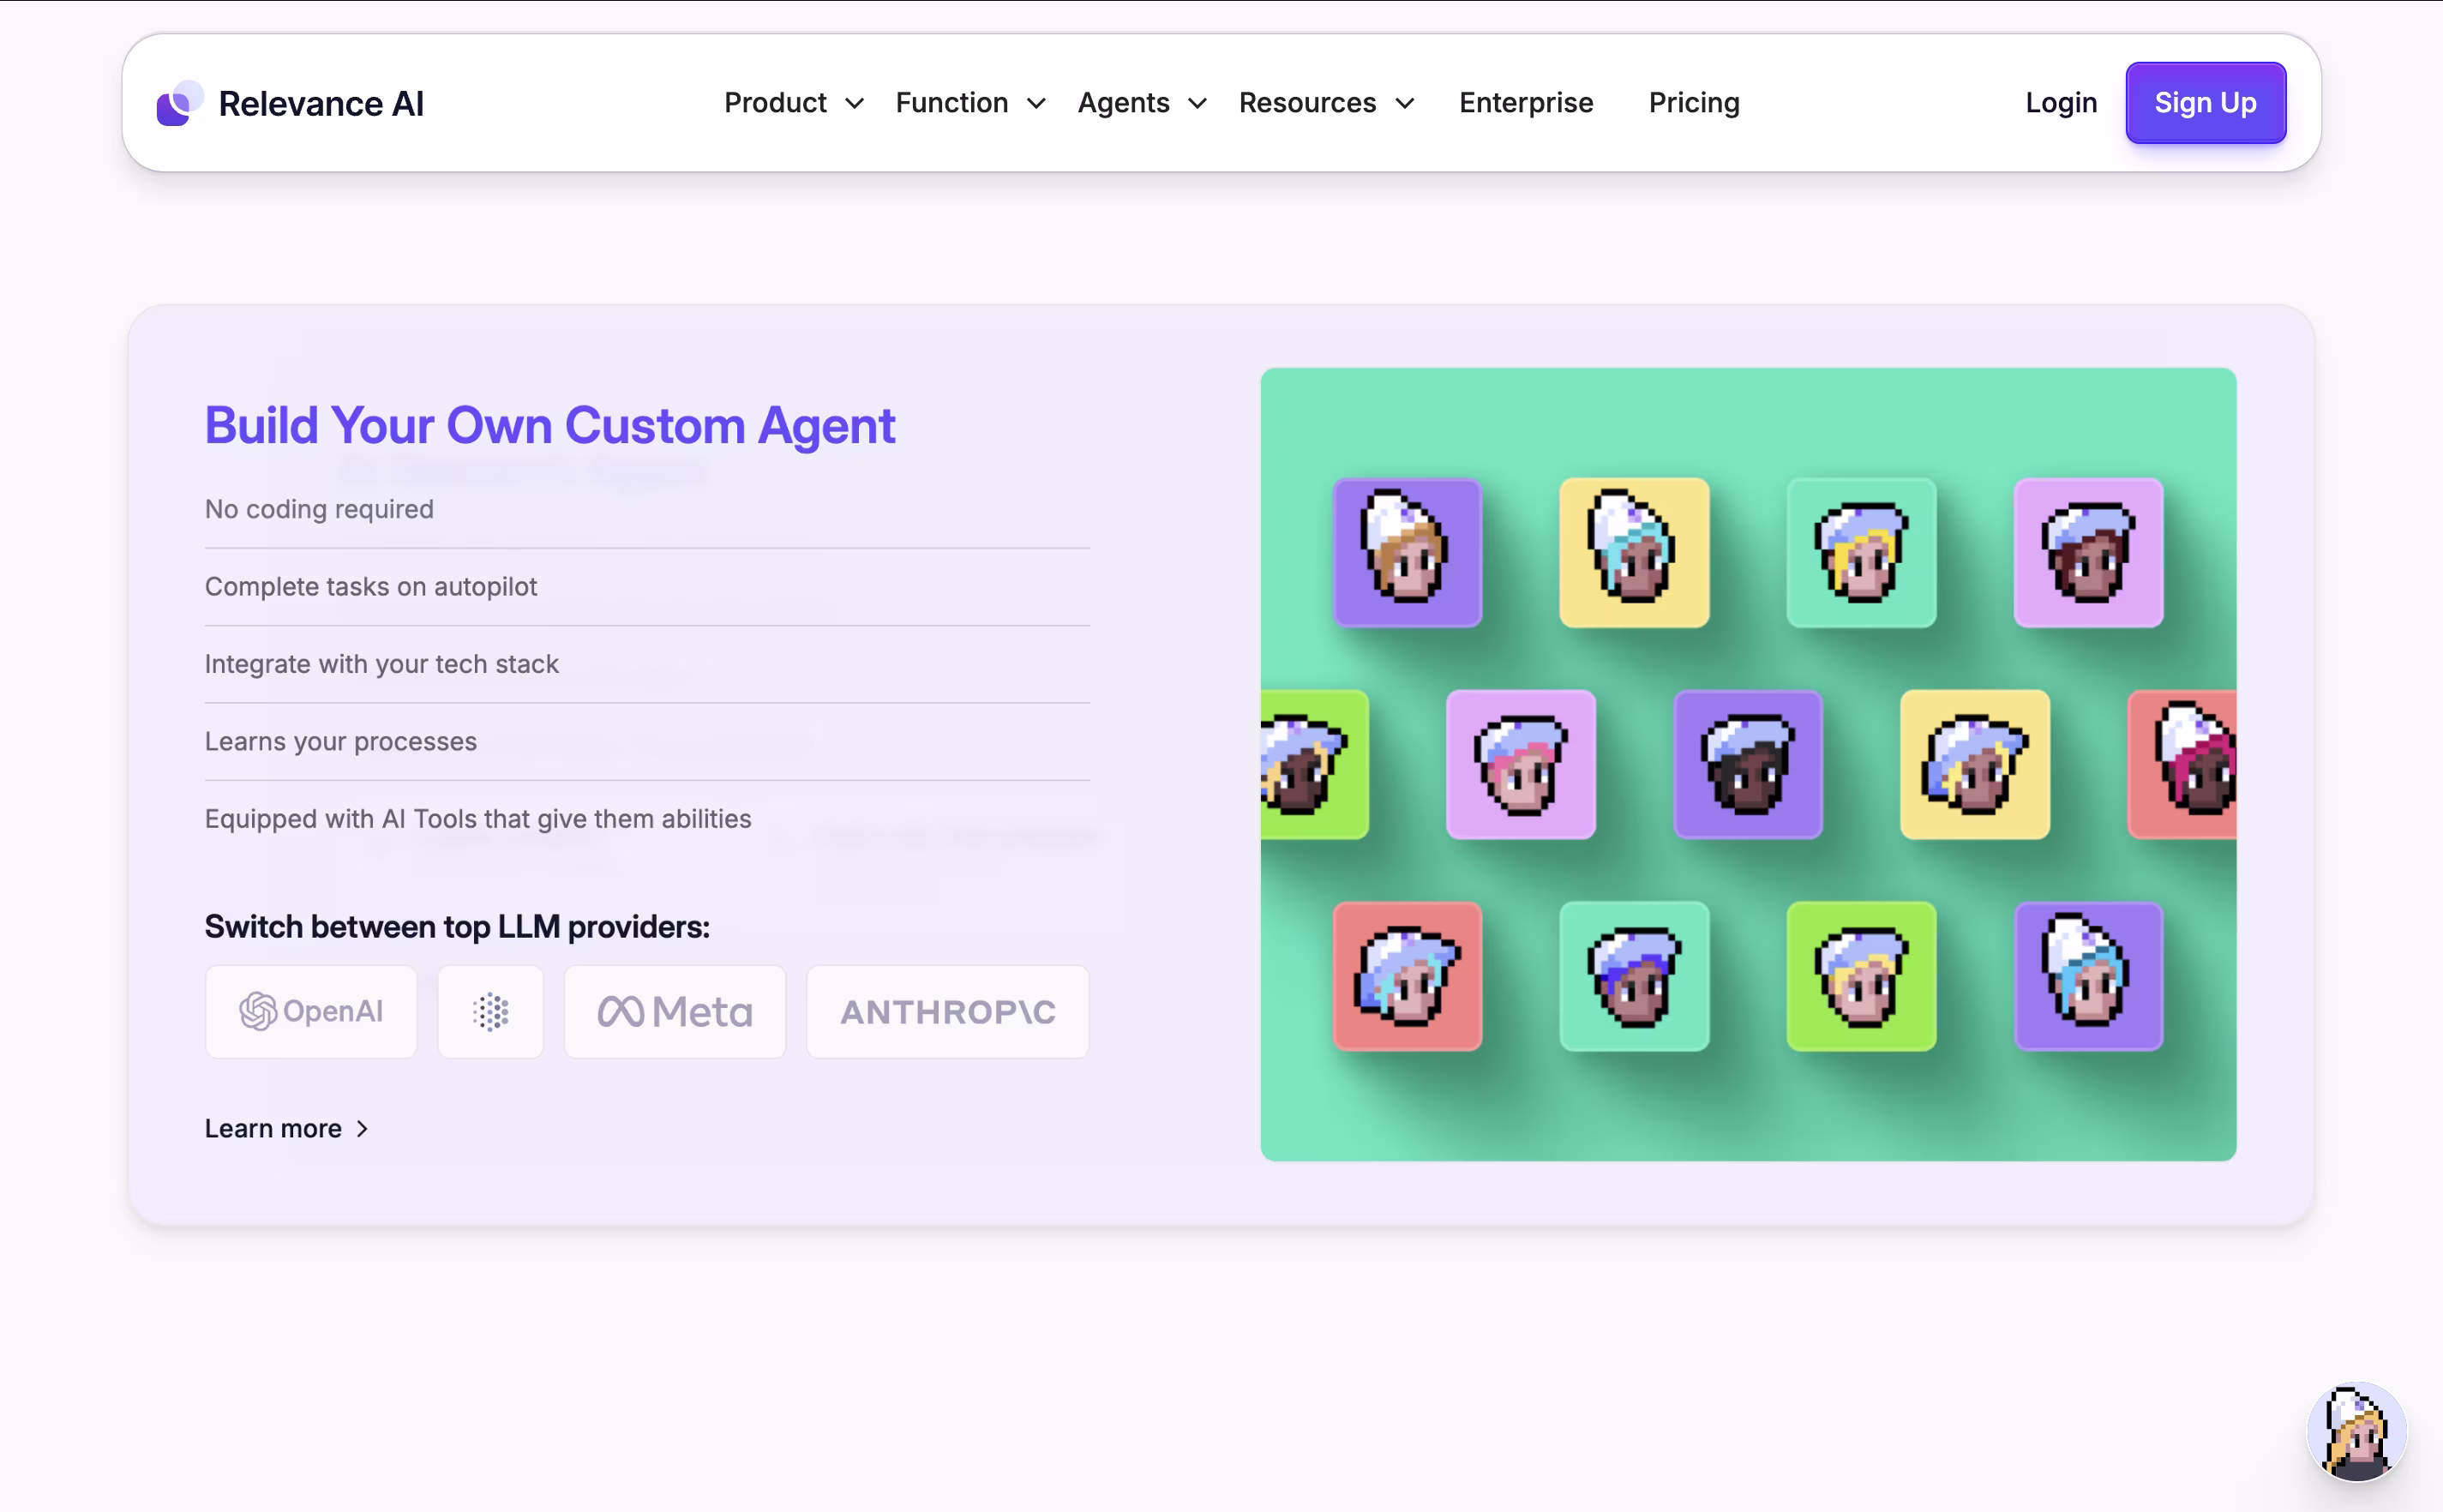Click the middle-row dark purple agent avatar tile
2443x1512 pixels.
pos(1747,765)
